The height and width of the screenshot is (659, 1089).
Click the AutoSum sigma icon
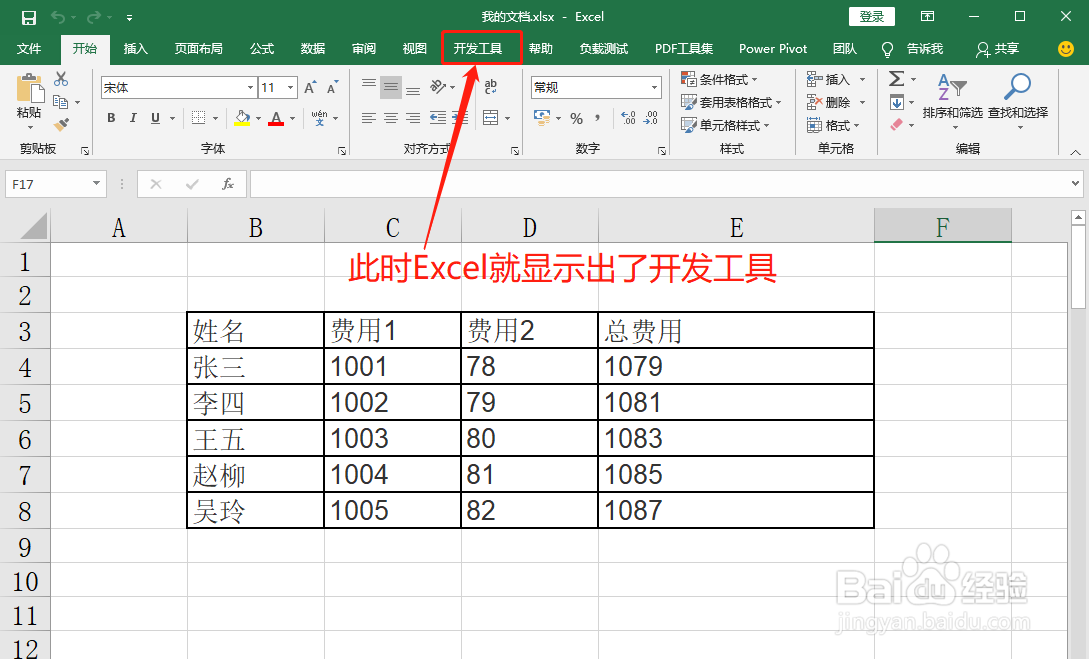pyautogui.click(x=897, y=78)
